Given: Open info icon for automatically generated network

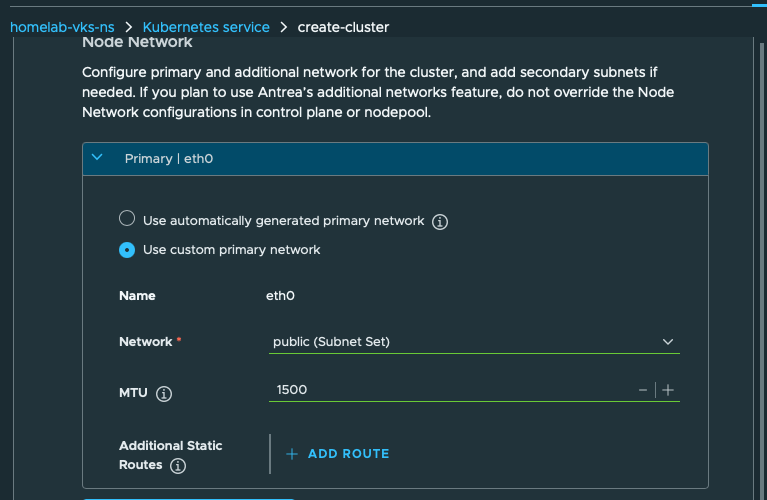Looking at the screenshot, I should click(x=439, y=222).
